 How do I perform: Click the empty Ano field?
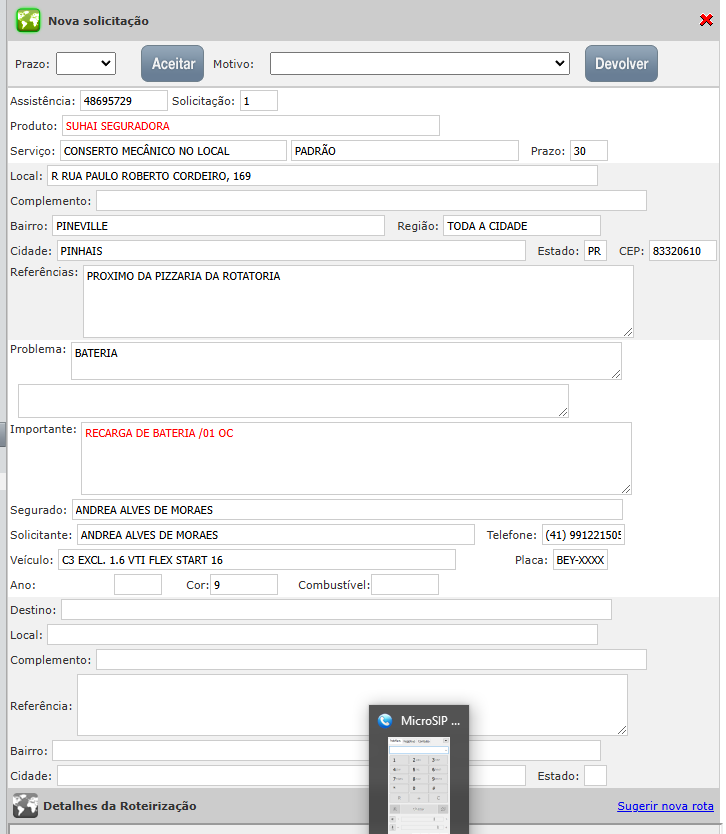[x=138, y=585]
